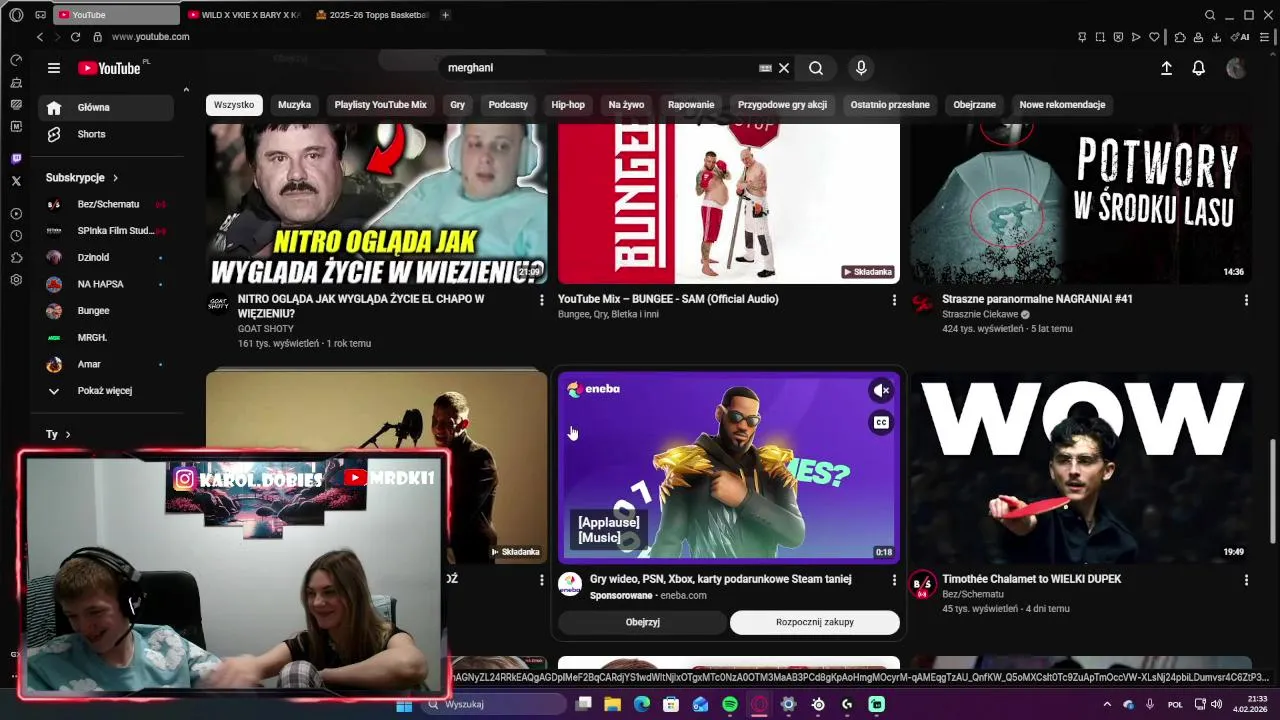Open the Amar subscription
The height and width of the screenshot is (720, 1280).
click(108, 364)
